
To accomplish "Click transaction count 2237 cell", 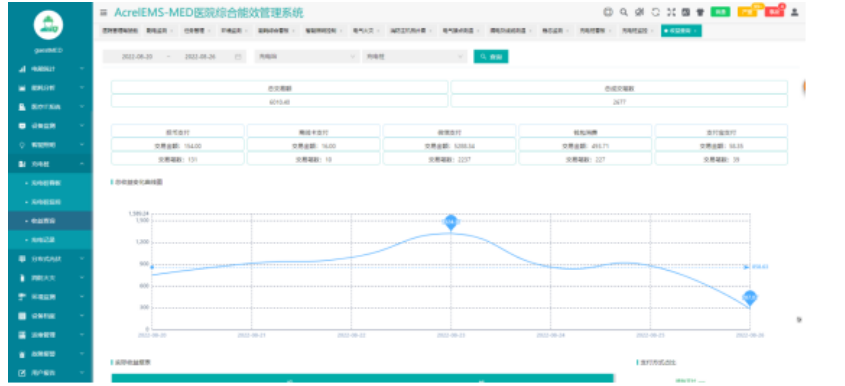I will [x=449, y=159].
